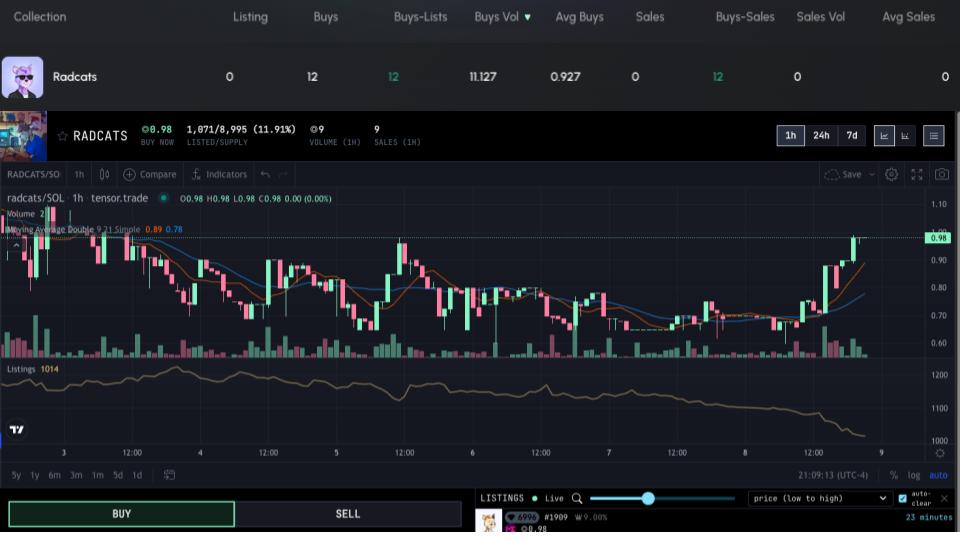Take a chart snapshot with camera icon
This screenshot has width=960, height=540.
coord(942,174)
